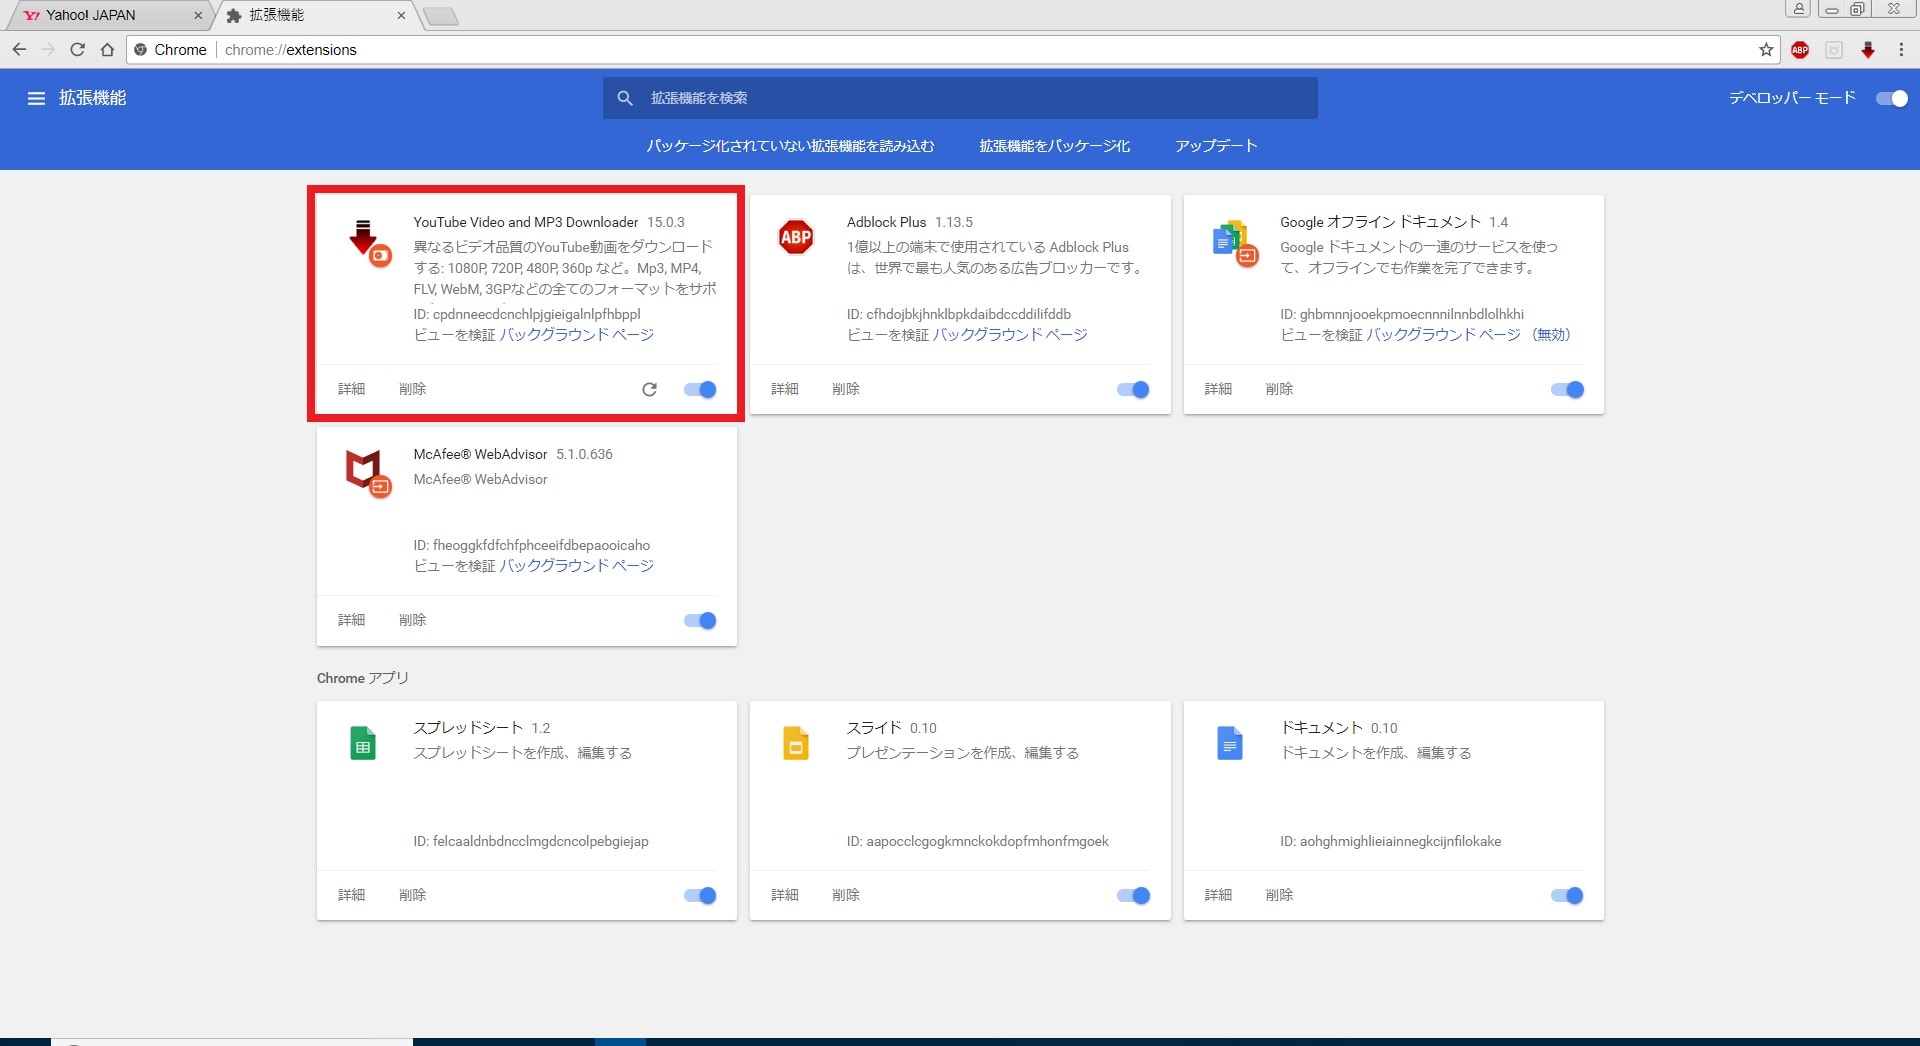The height and width of the screenshot is (1046, 1920).
Task: Click the yellow Slides app icon
Action: 796,743
